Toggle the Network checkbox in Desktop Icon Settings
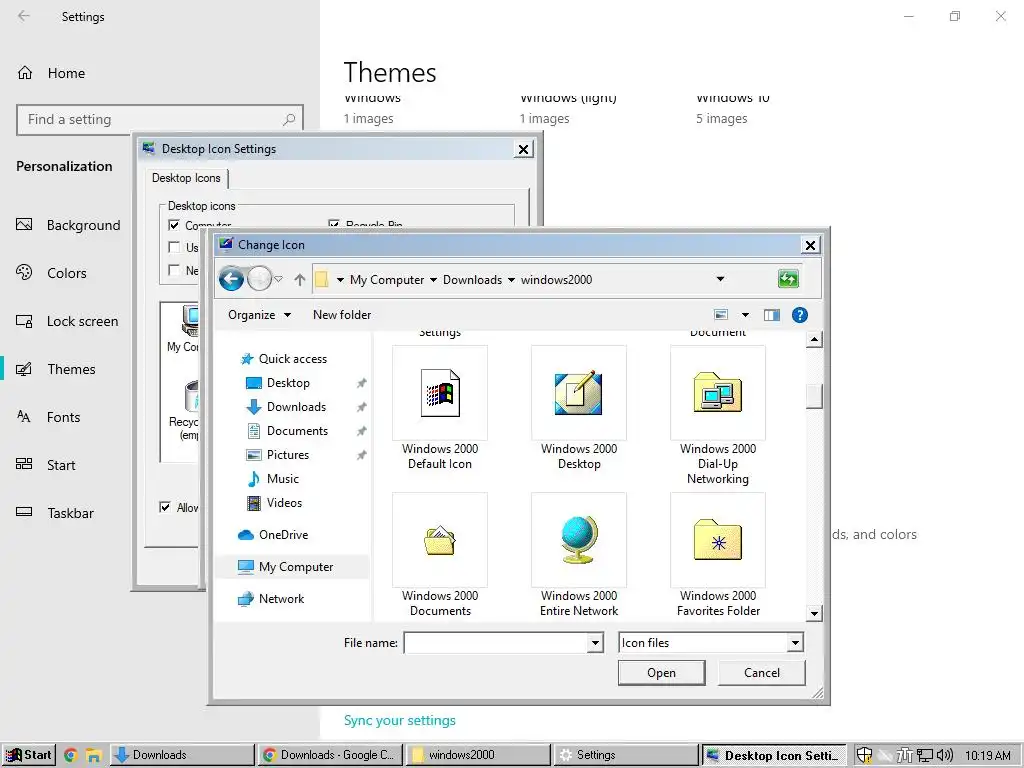The height and width of the screenshot is (768, 1024). pos(174,270)
